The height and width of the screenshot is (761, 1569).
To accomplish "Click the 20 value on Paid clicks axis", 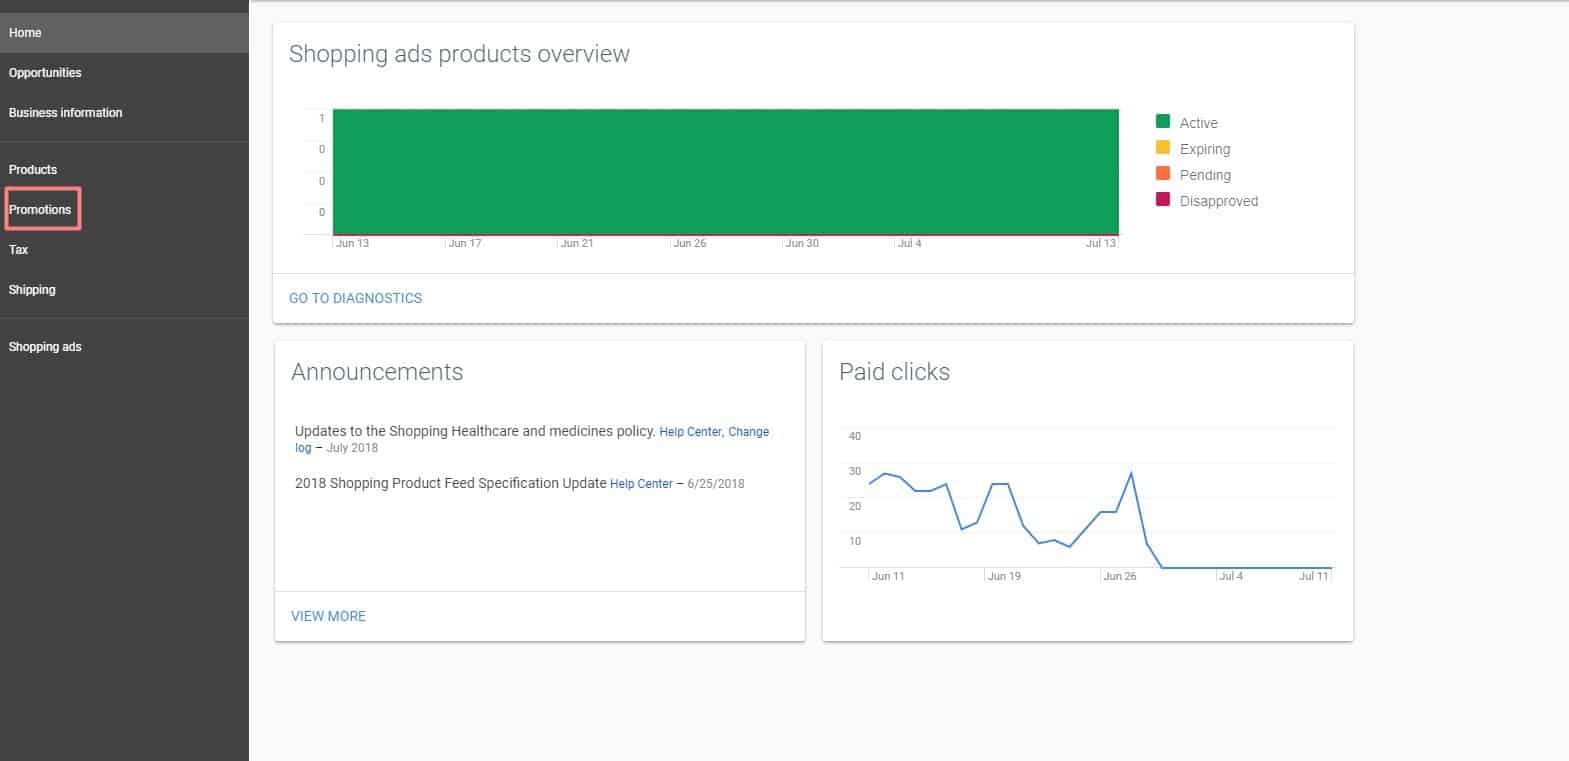I will pyautogui.click(x=854, y=506).
